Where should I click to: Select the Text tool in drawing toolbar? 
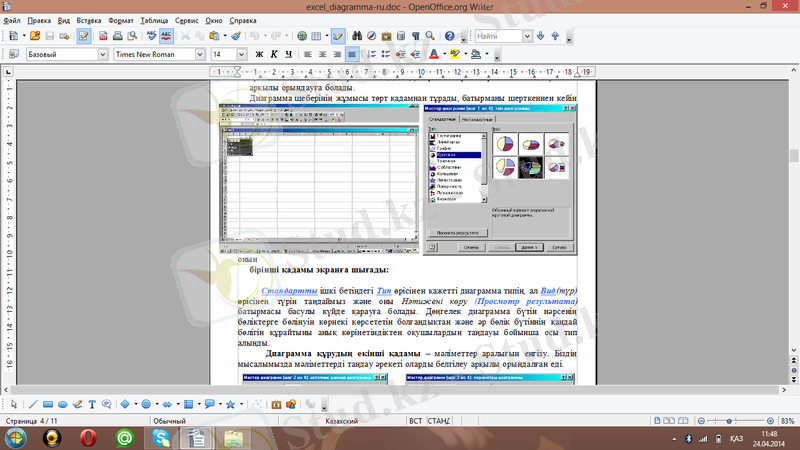coord(92,404)
